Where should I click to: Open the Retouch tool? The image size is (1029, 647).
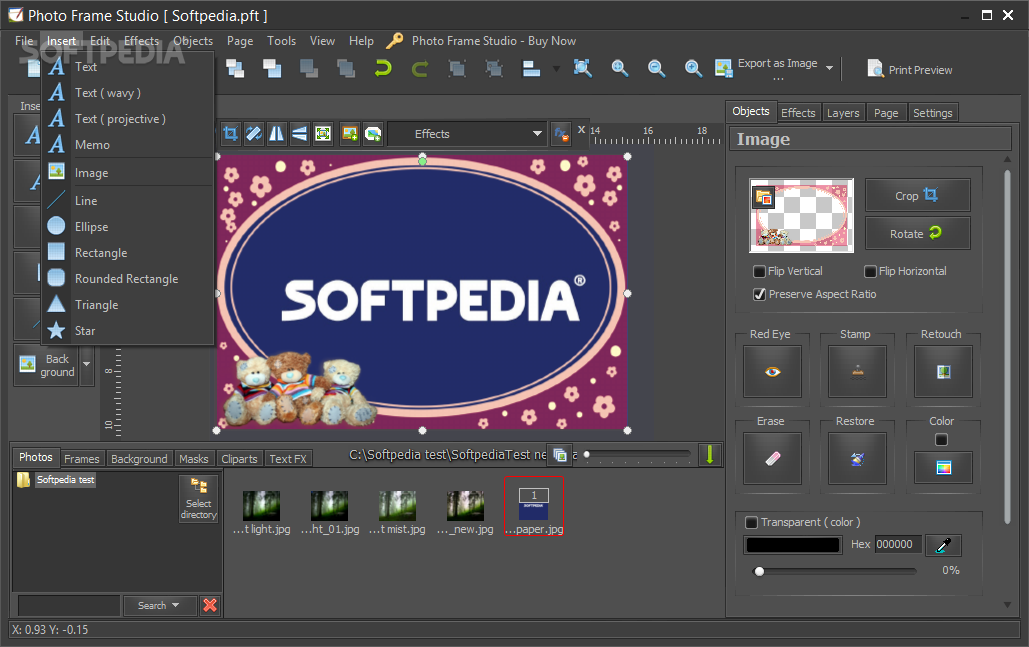943,372
